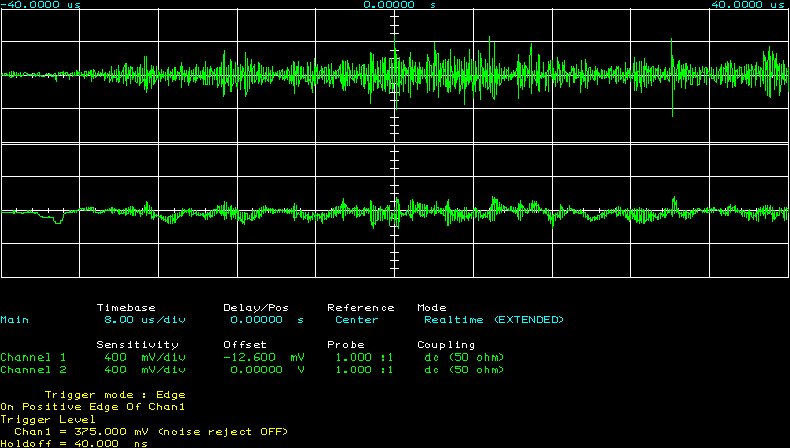This screenshot has height=448, width=790.
Task: Click Channel 2 probe ratio 1.000 :1
Action: tap(361, 370)
